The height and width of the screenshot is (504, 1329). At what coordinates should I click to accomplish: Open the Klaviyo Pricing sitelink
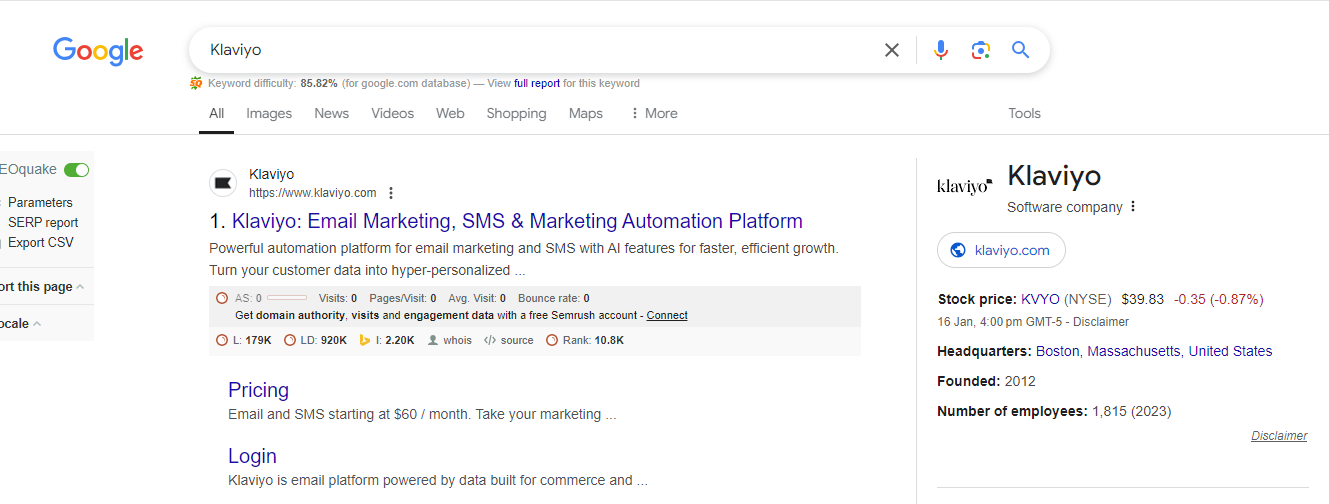[258, 390]
